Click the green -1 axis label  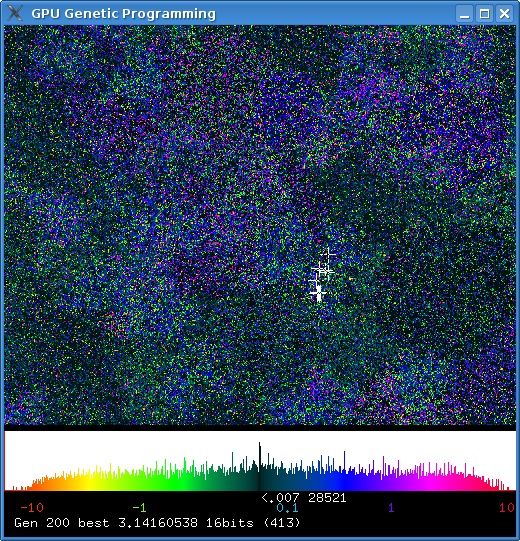[x=139, y=508]
